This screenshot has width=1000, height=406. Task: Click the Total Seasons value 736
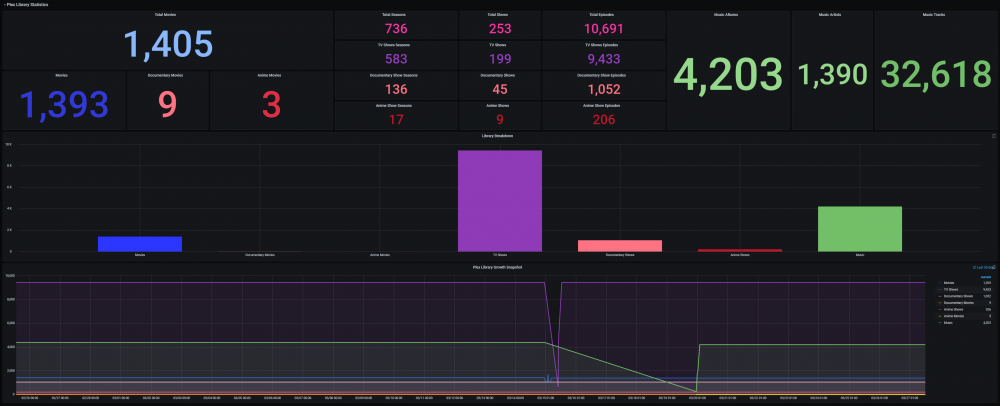tap(396, 29)
